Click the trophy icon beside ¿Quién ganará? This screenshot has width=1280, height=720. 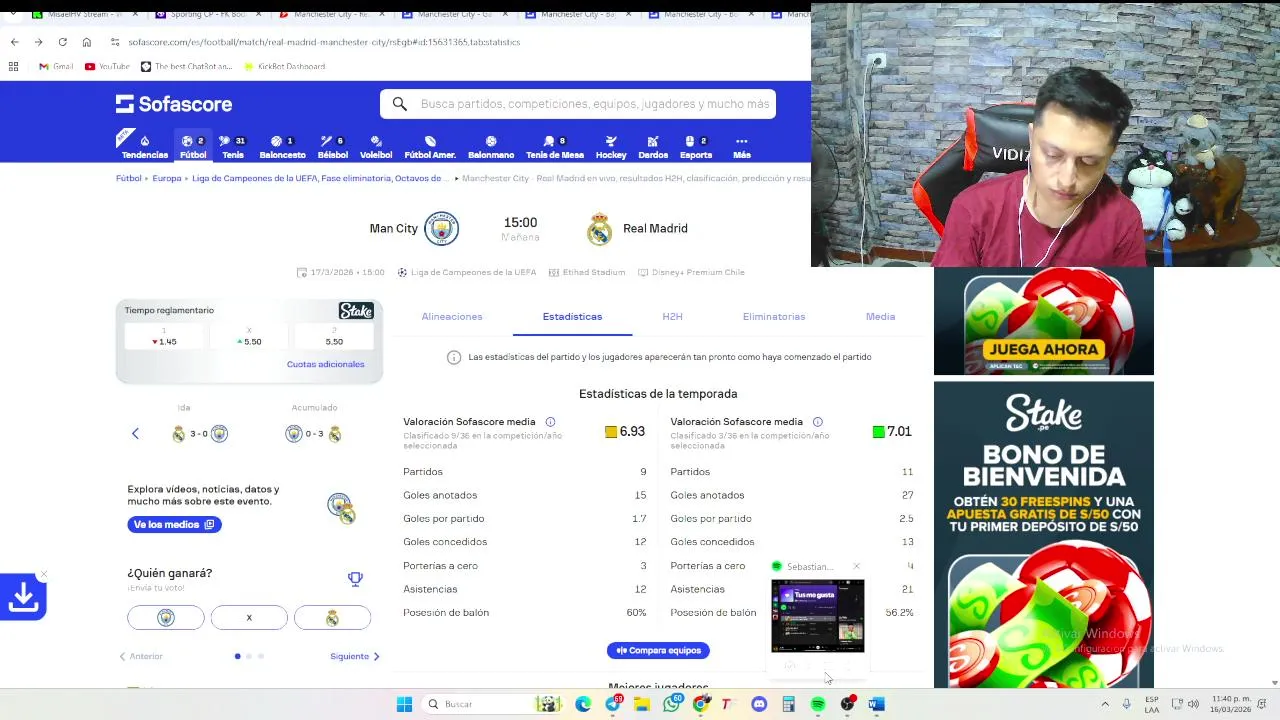[355, 579]
